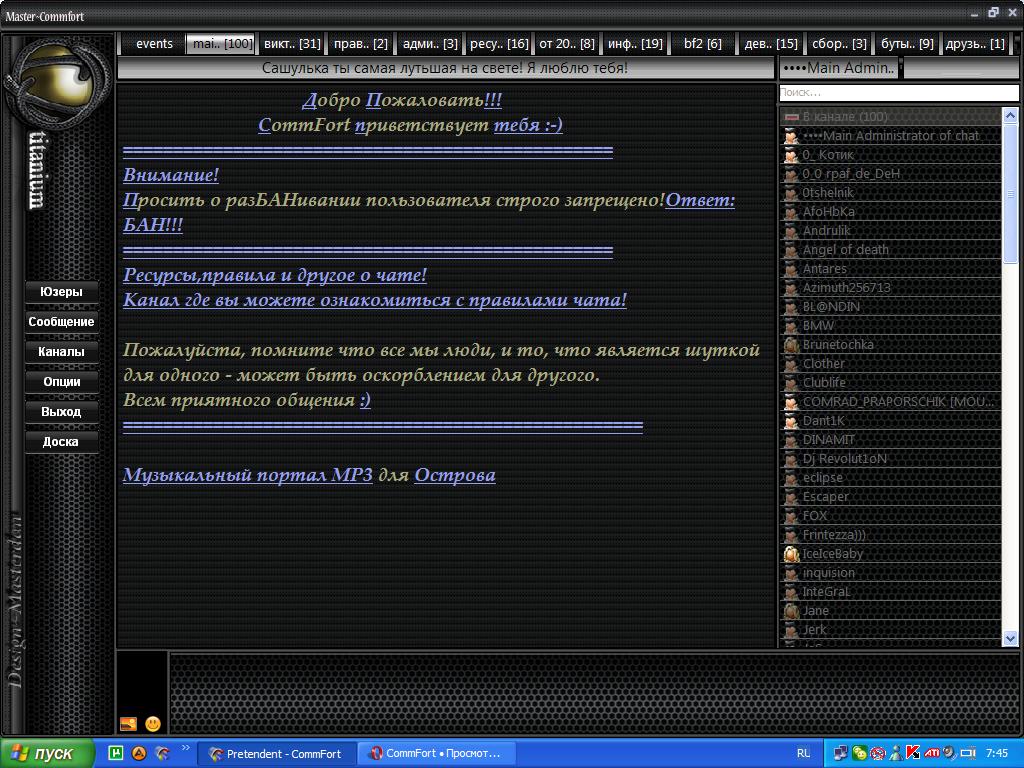Click the AIMP quick launch icon
The image size is (1024, 768).
coord(139,753)
